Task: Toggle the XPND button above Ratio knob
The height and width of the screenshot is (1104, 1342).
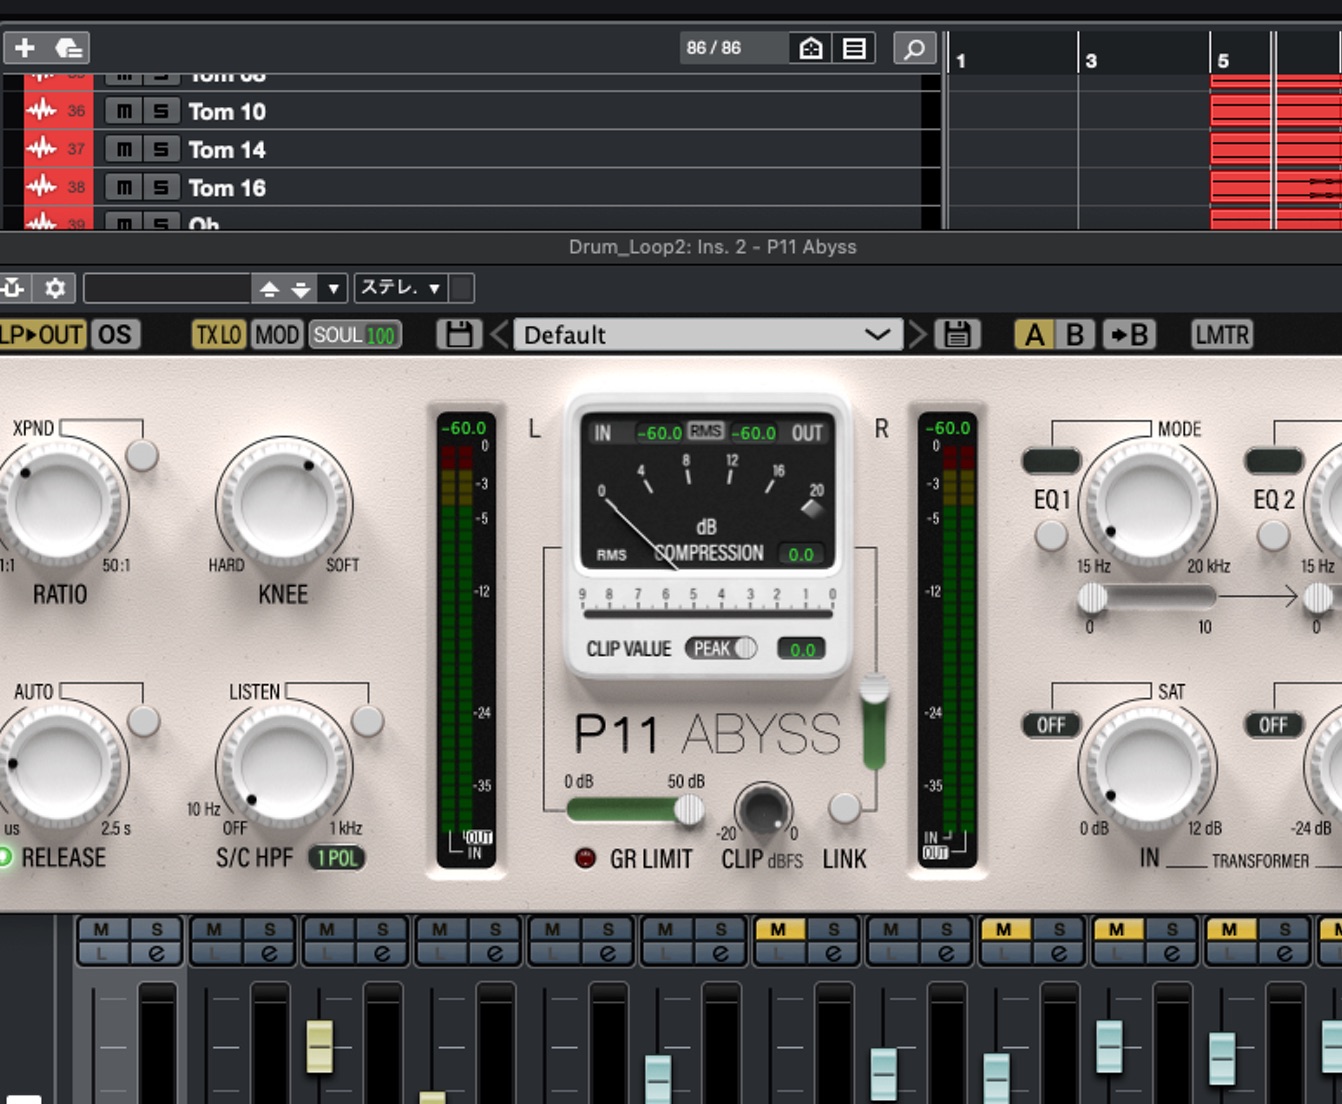Action: click(x=142, y=455)
